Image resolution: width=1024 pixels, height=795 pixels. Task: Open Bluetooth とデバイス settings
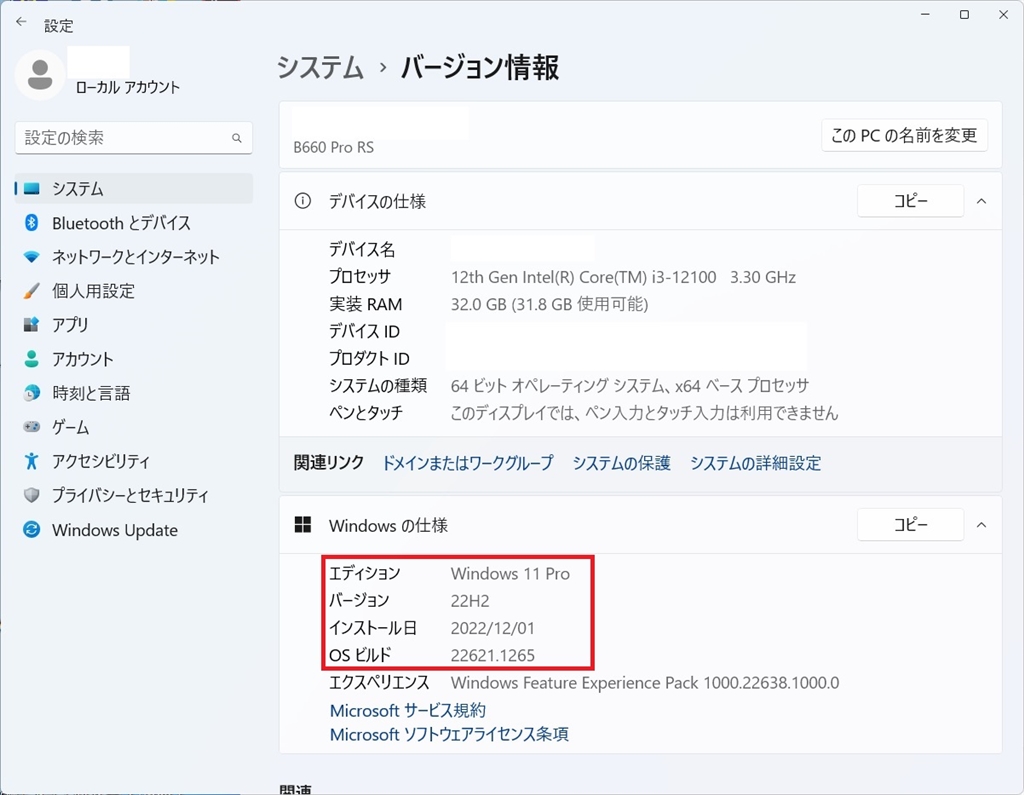coord(134,223)
